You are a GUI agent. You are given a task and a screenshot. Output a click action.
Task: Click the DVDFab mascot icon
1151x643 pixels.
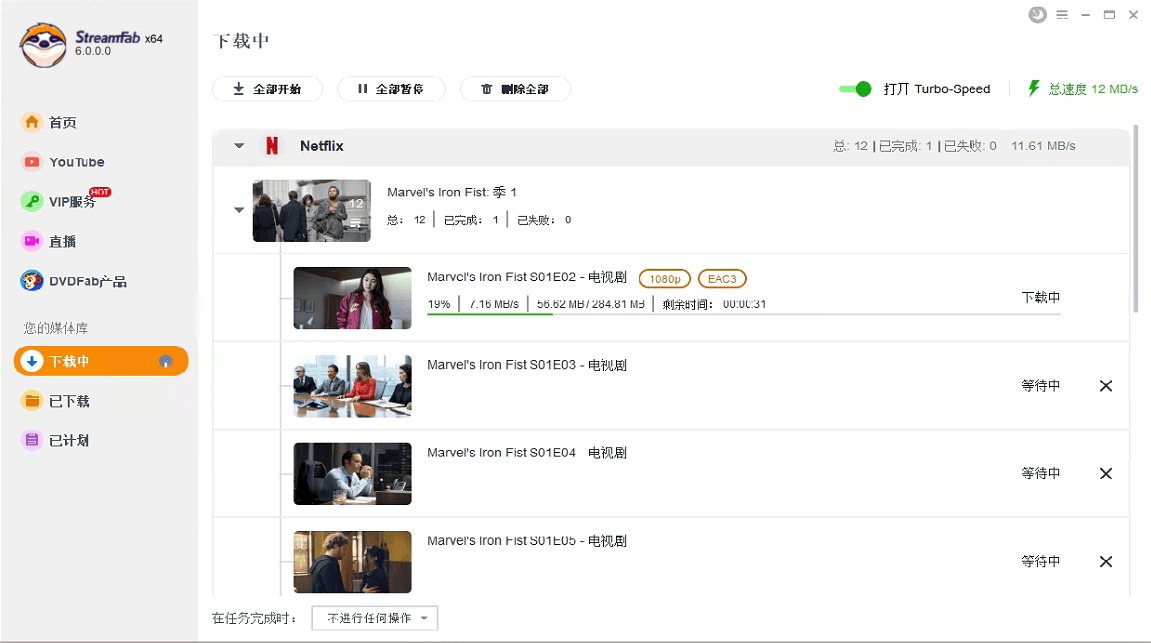pyautogui.click(x=32, y=280)
